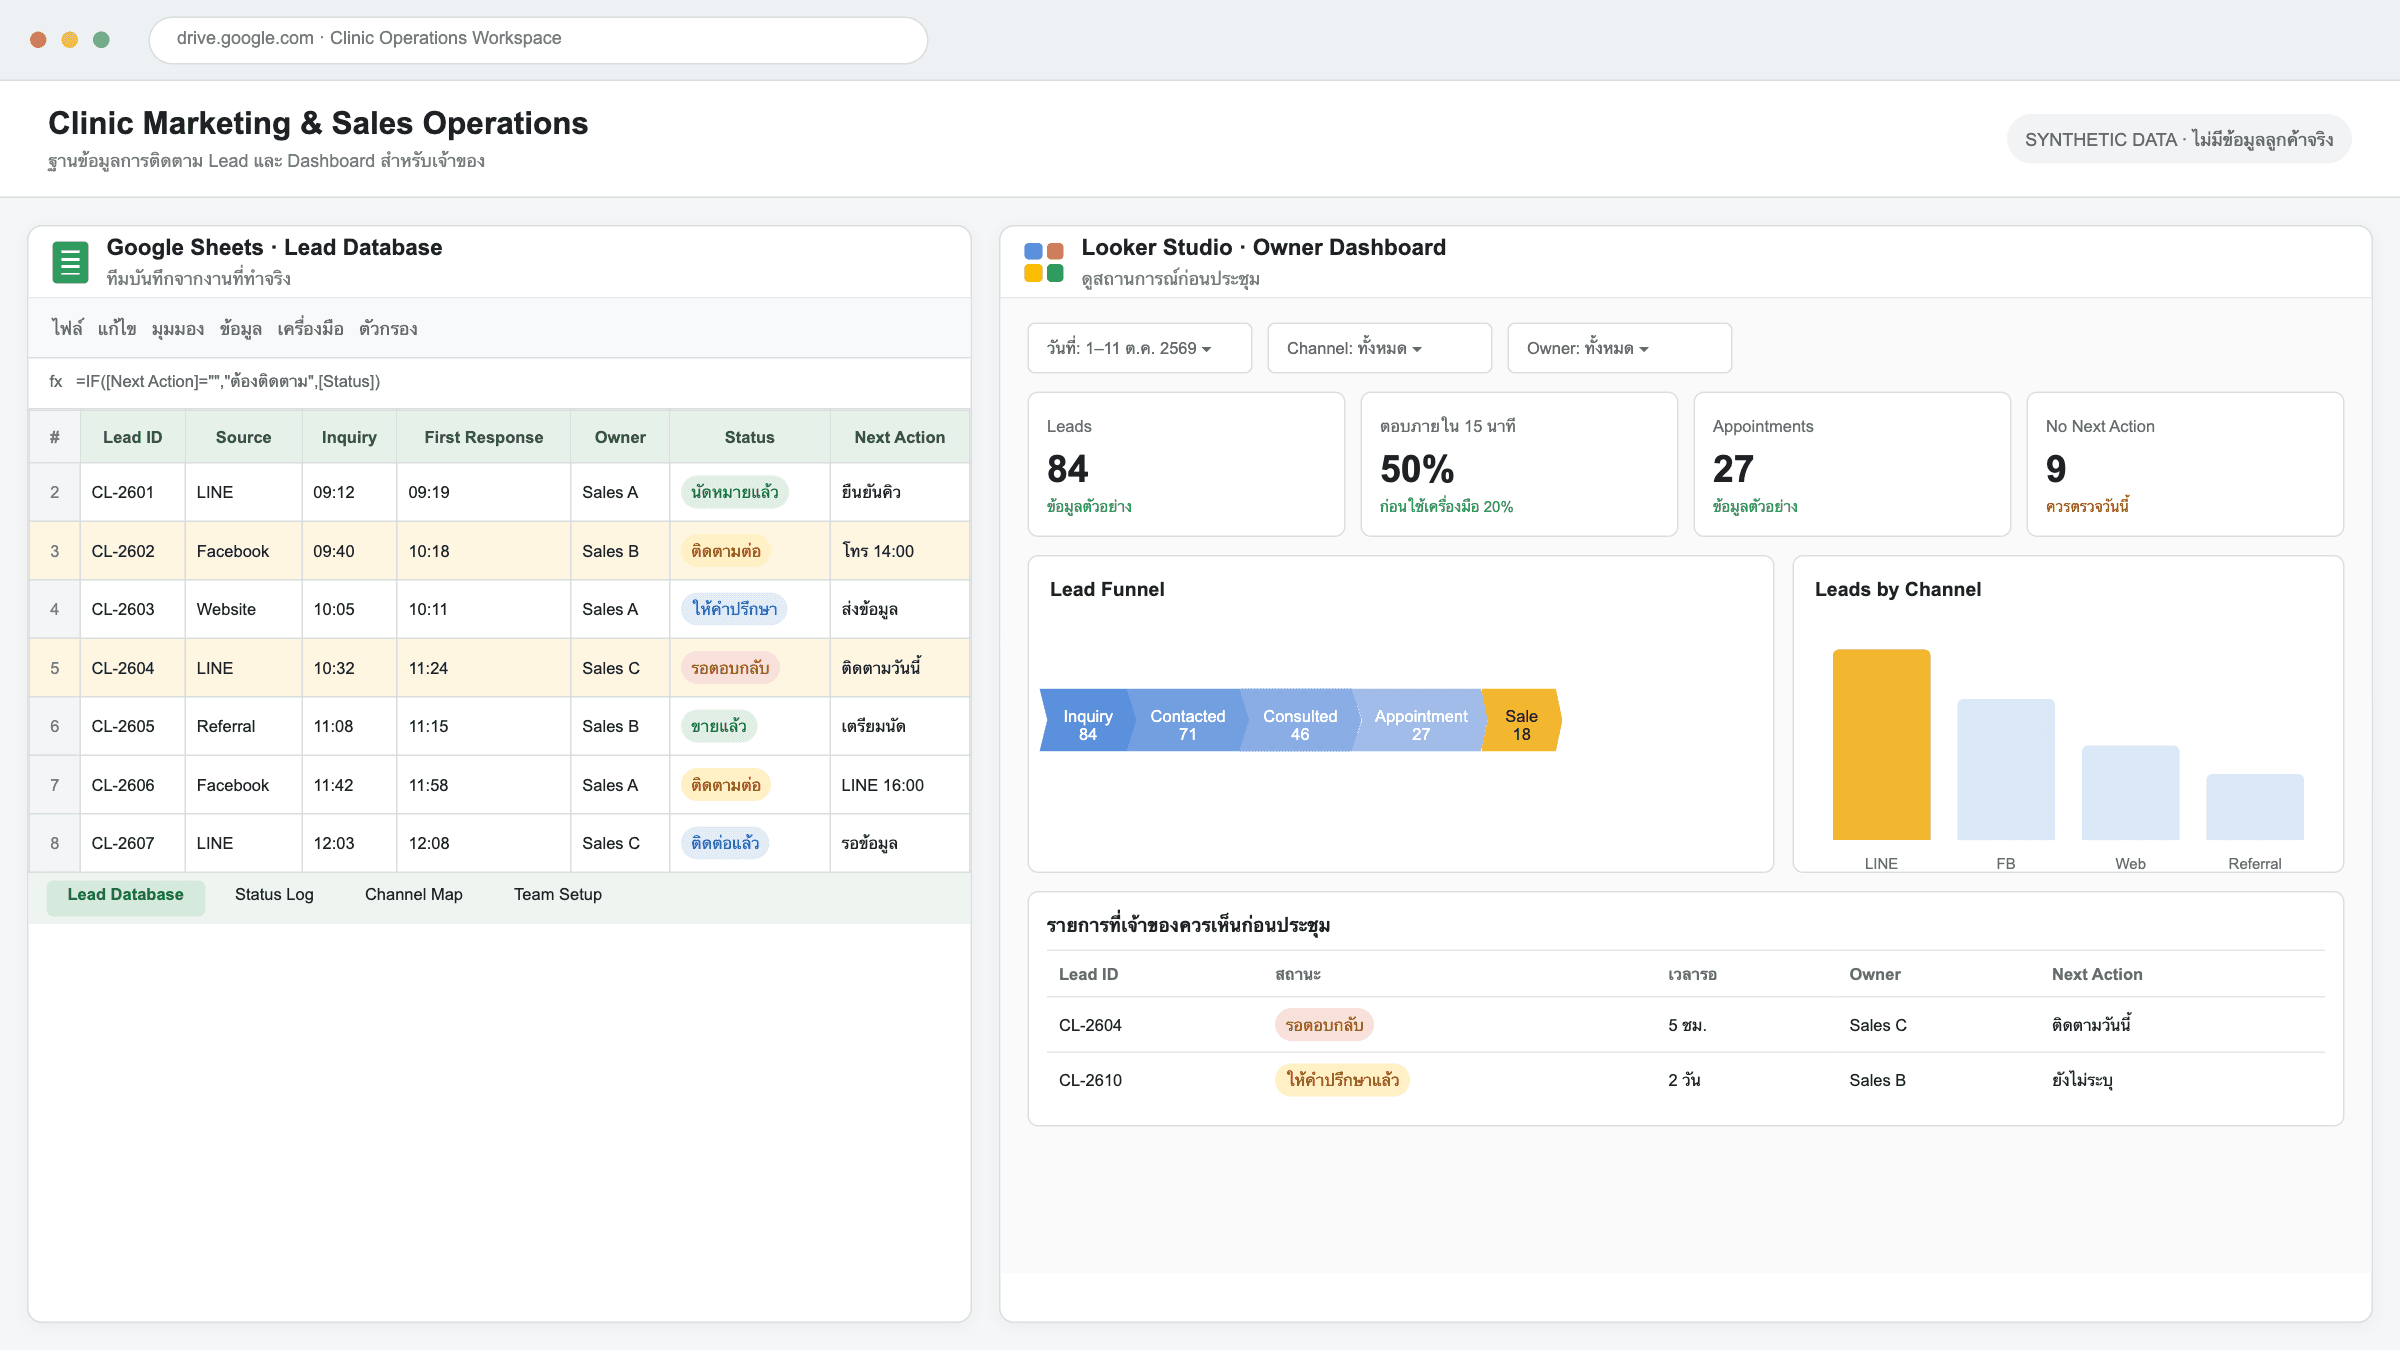Switch to the Channel Map sheet tab
The height and width of the screenshot is (1350, 2400).
pos(414,895)
